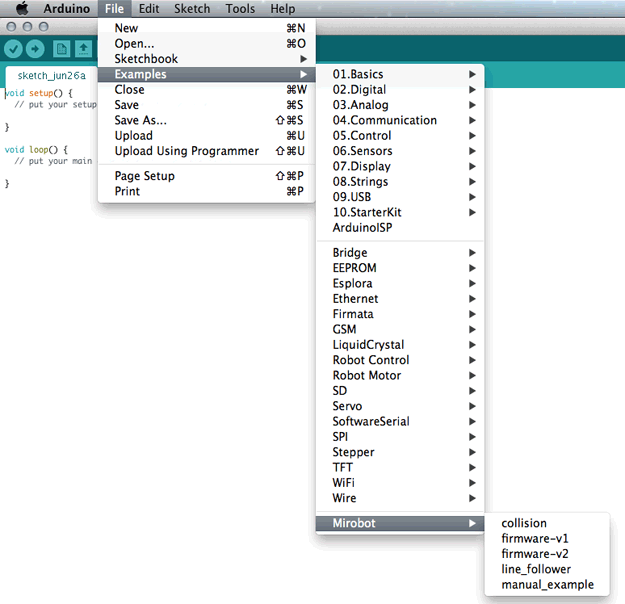The width and height of the screenshot is (625, 604).
Task: Choose Close from the File menu
Action: pos(206,89)
